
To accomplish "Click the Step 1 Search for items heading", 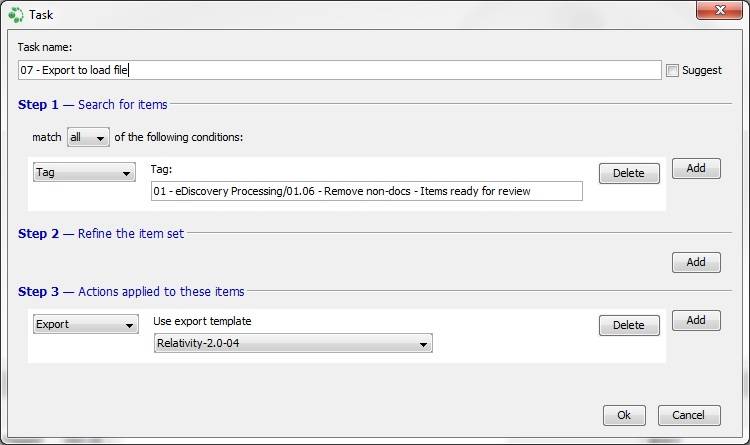I will click(x=93, y=104).
